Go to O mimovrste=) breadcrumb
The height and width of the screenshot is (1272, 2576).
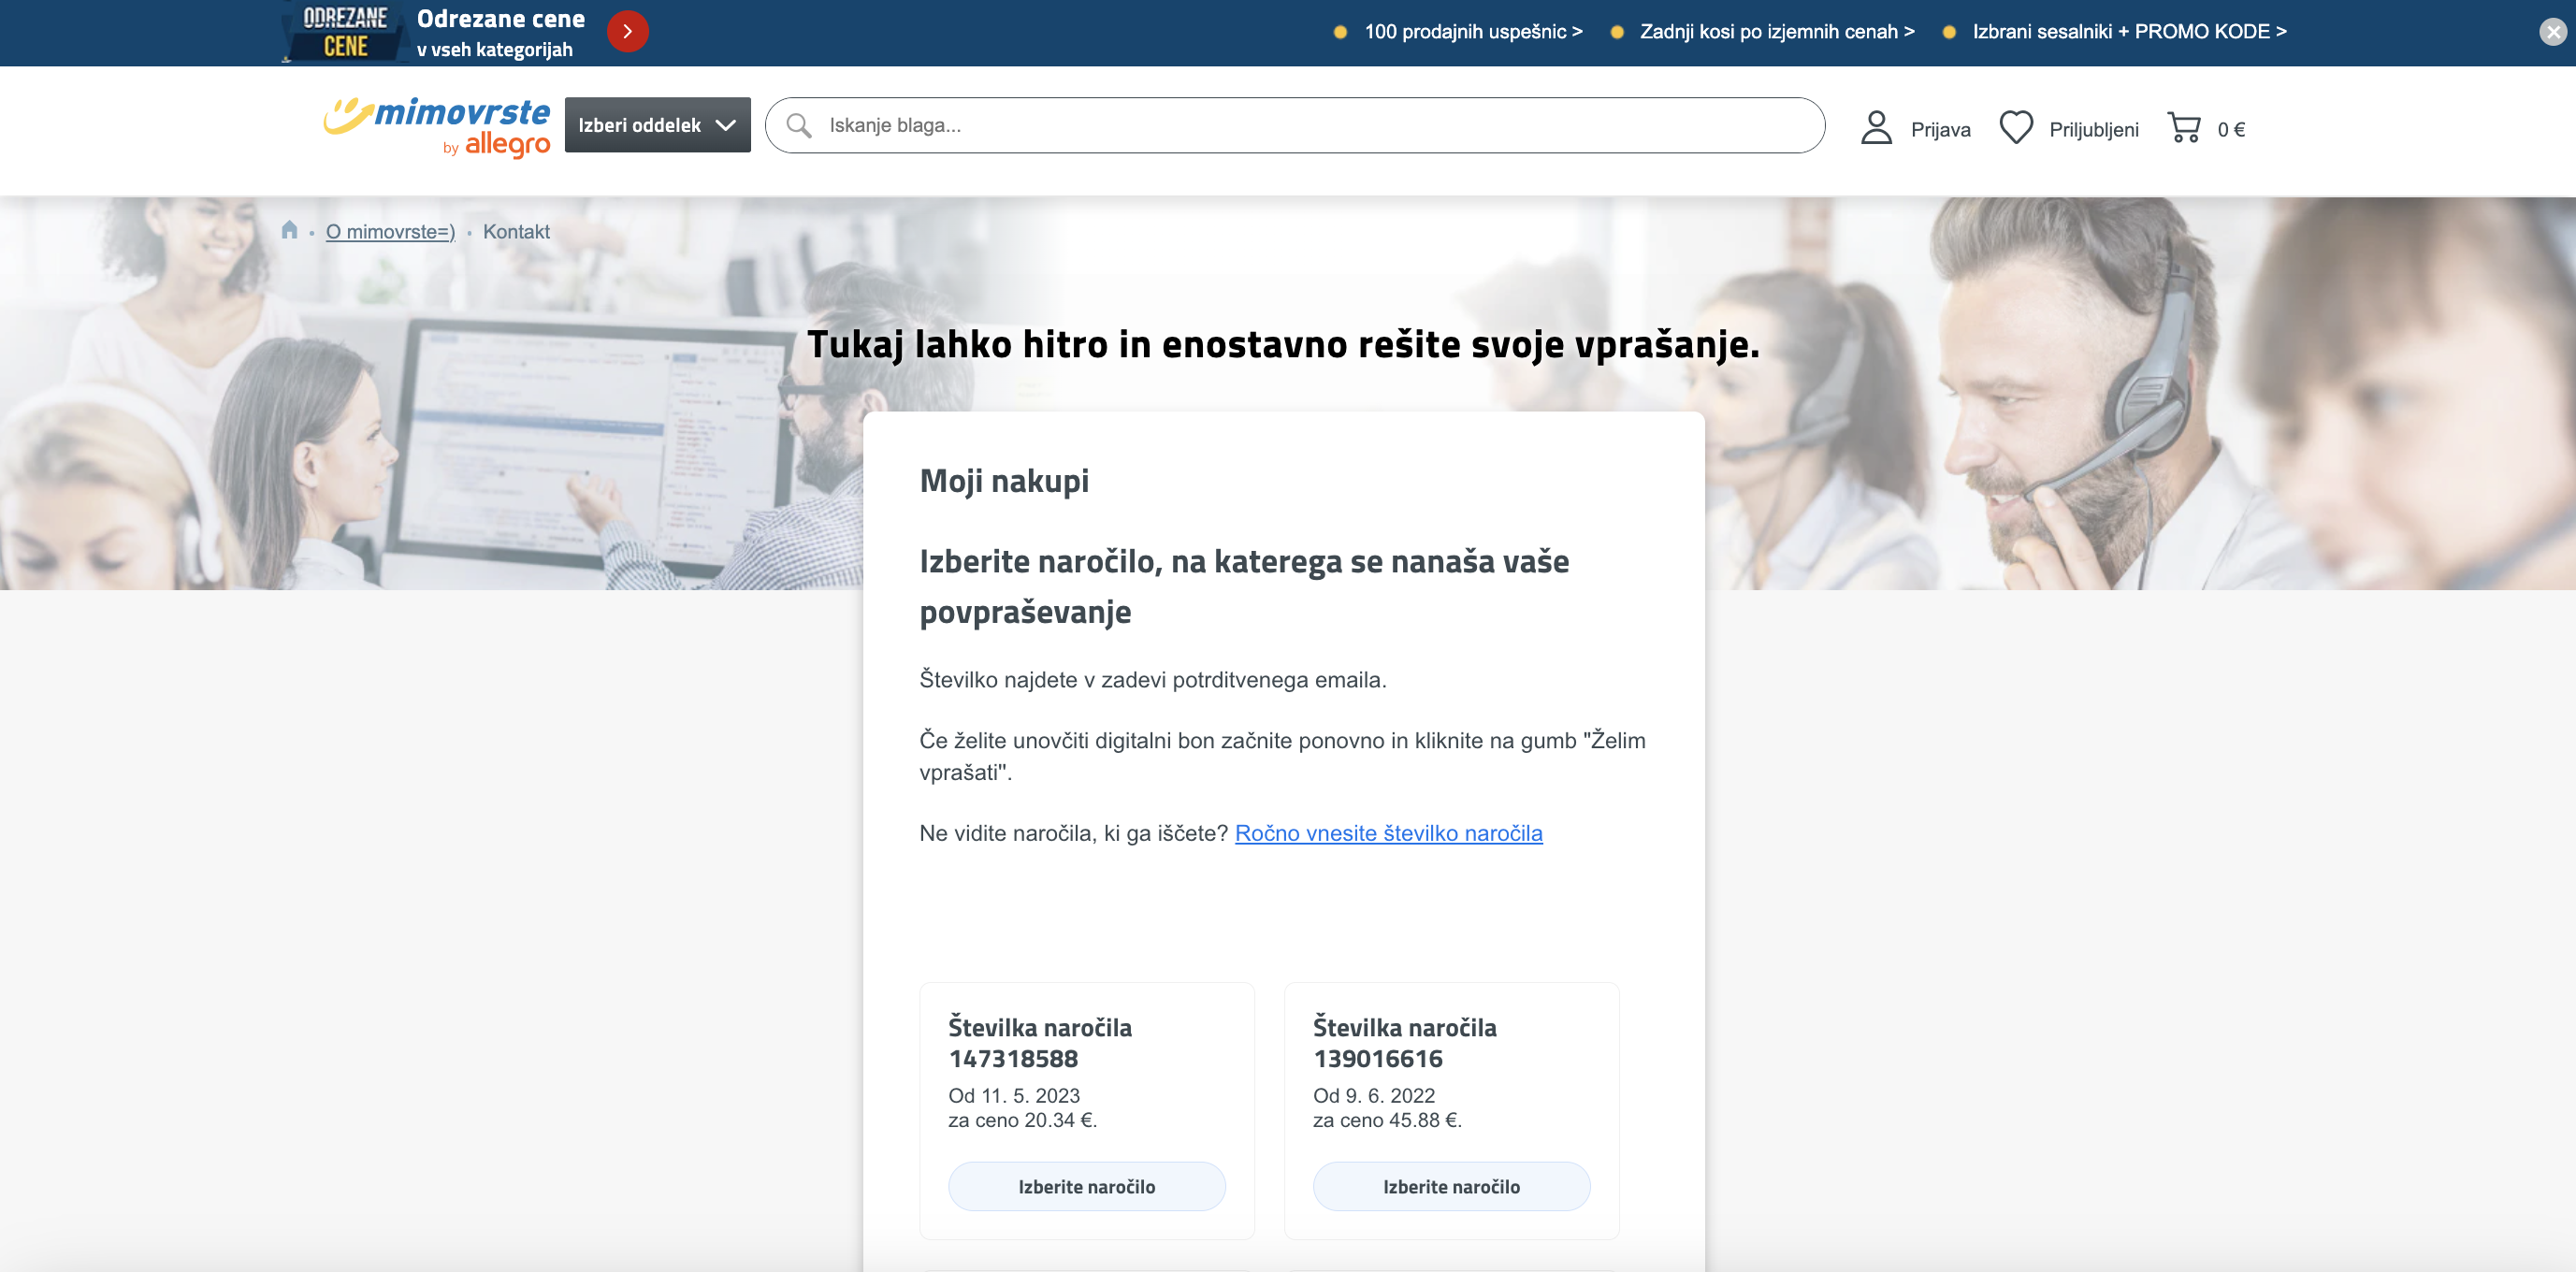(390, 232)
